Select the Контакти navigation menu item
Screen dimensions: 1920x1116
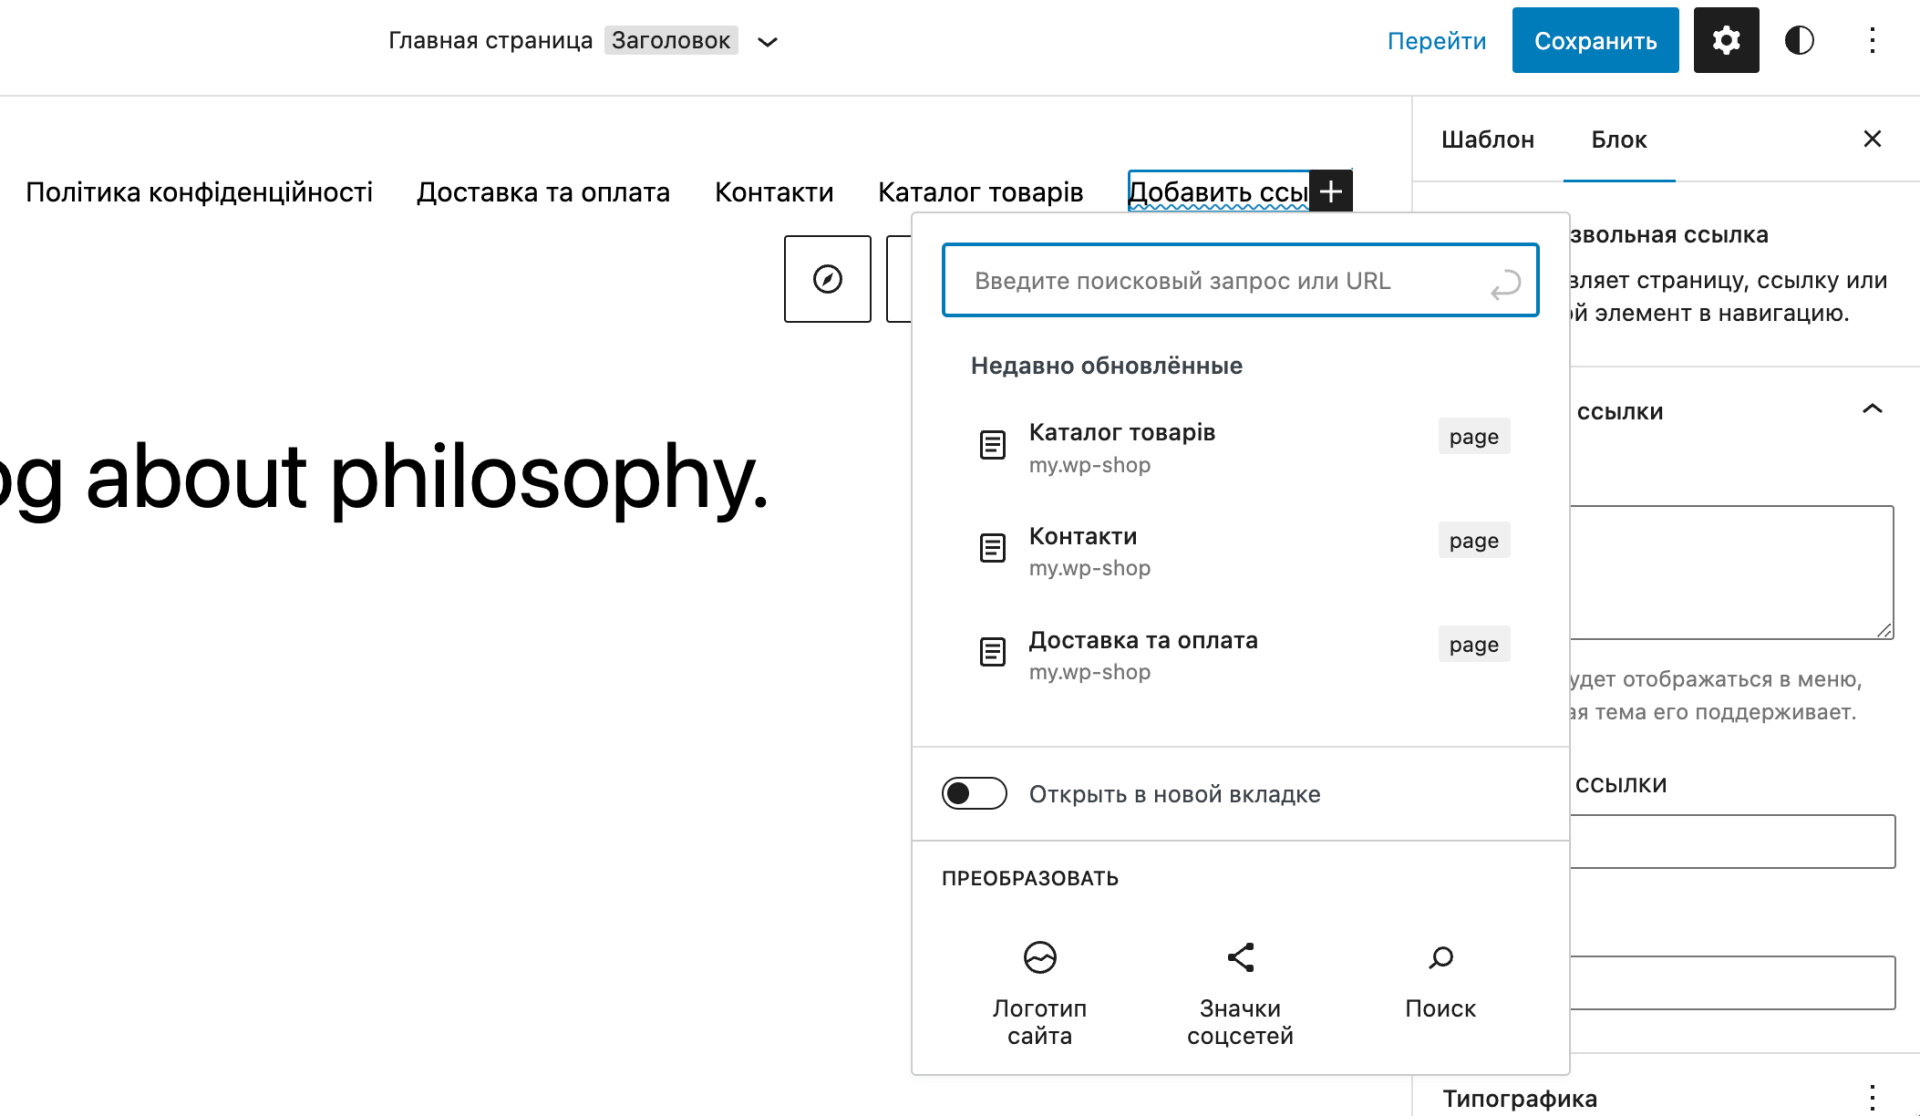pos(773,191)
